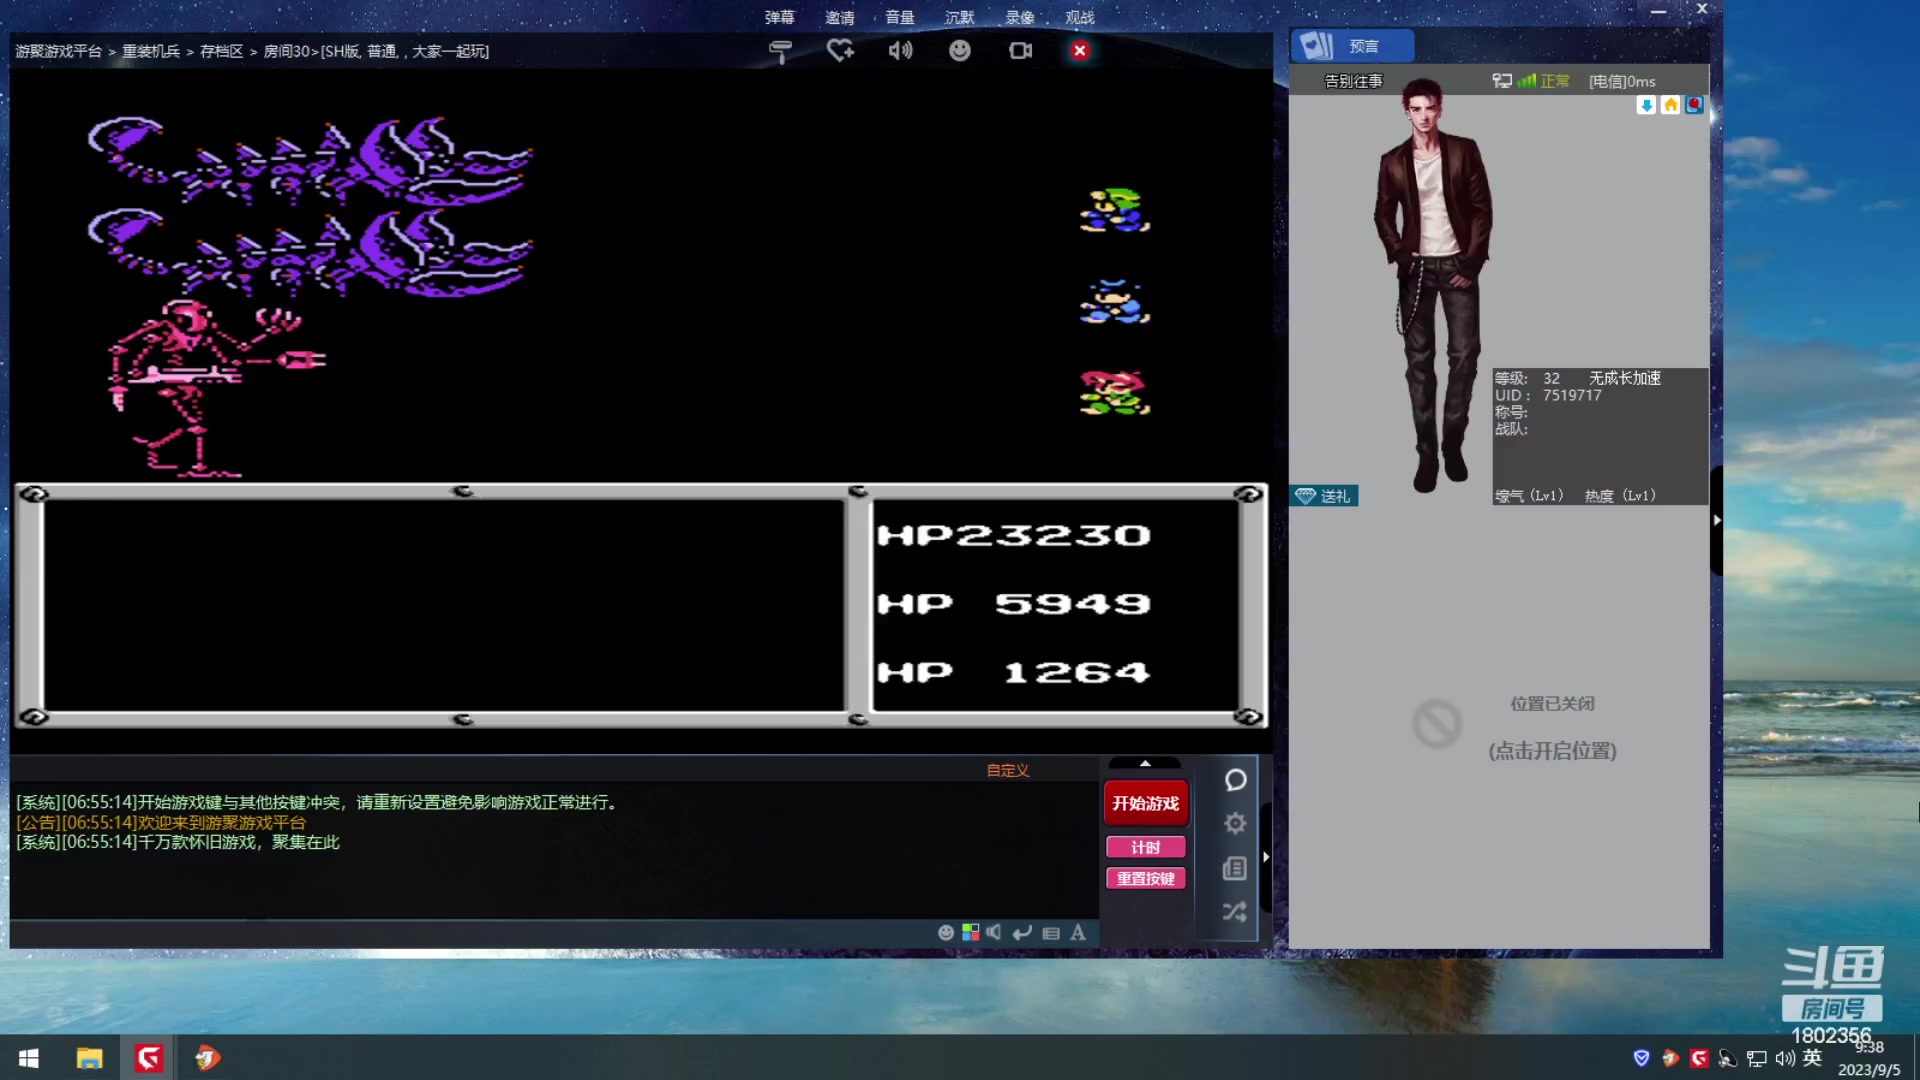Click the UID 7519717 text
This screenshot has height=1080, width=1920.
[1548, 395]
